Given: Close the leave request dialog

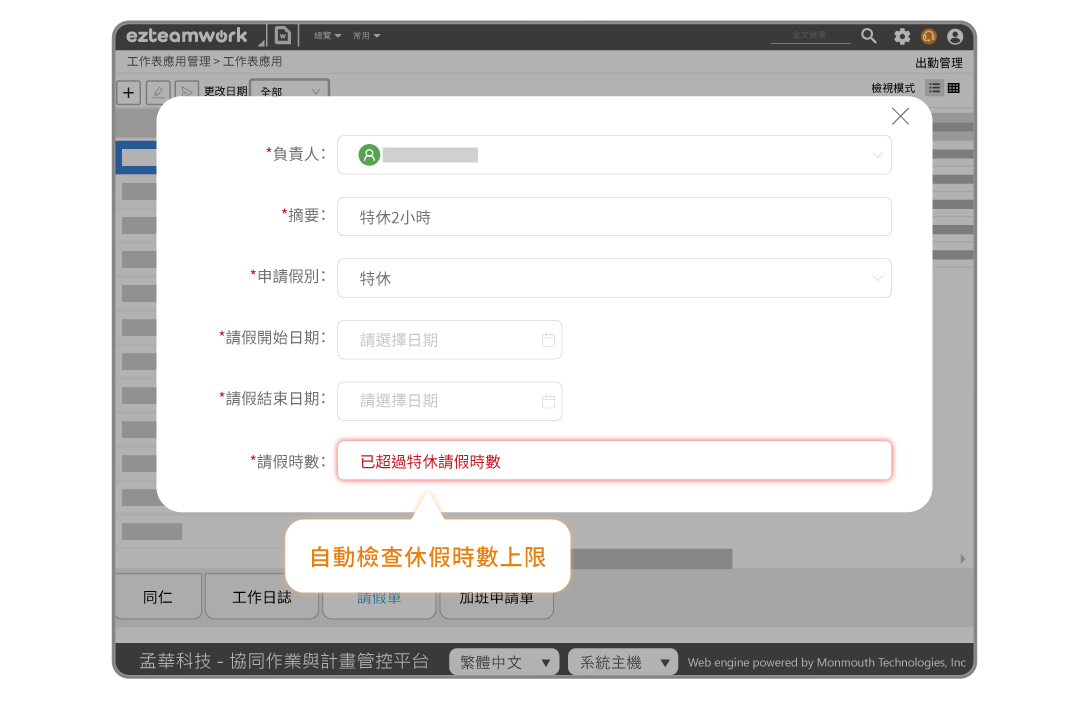Looking at the screenshot, I should 900,116.
